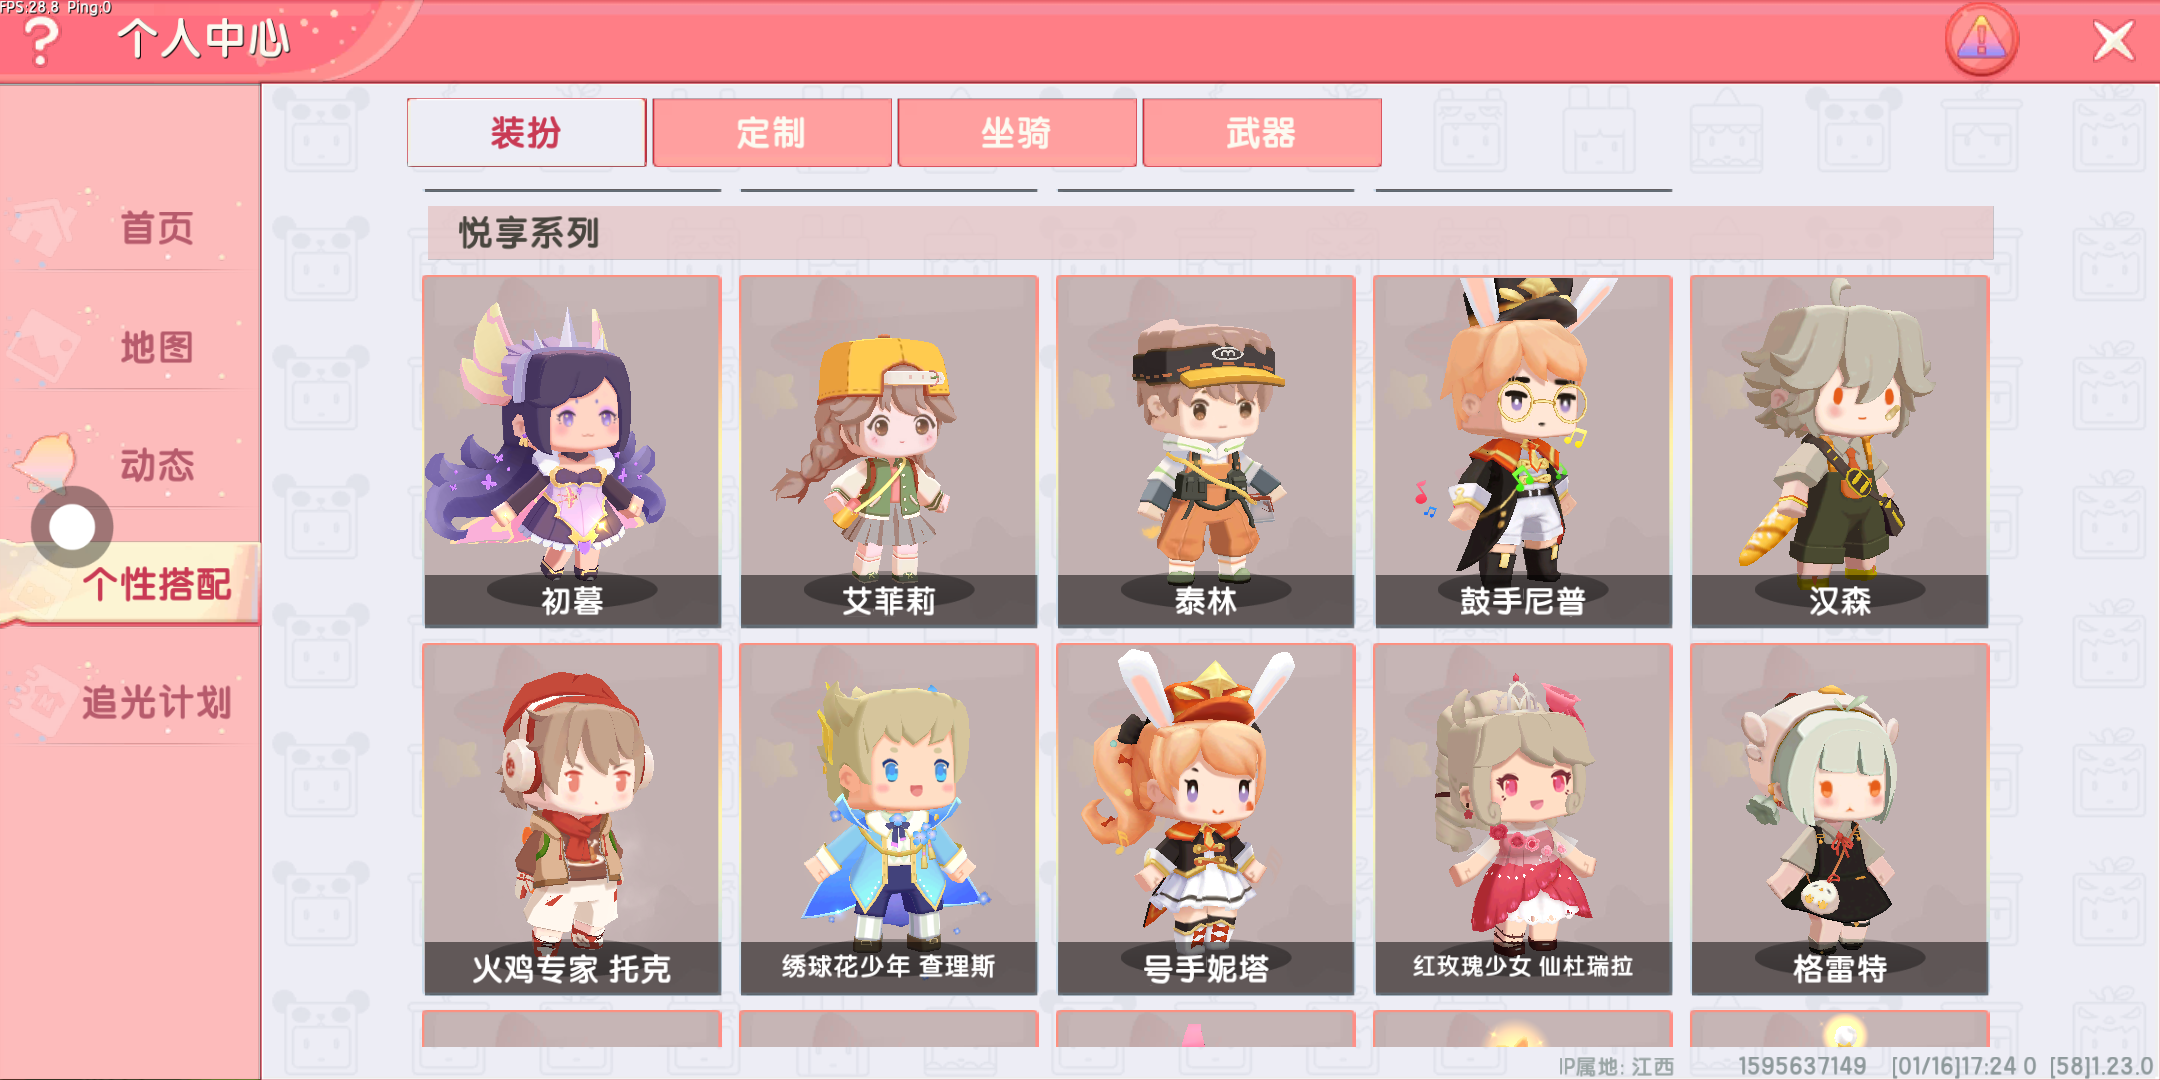
Task: Open the help question mark icon
Action: click(40, 42)
